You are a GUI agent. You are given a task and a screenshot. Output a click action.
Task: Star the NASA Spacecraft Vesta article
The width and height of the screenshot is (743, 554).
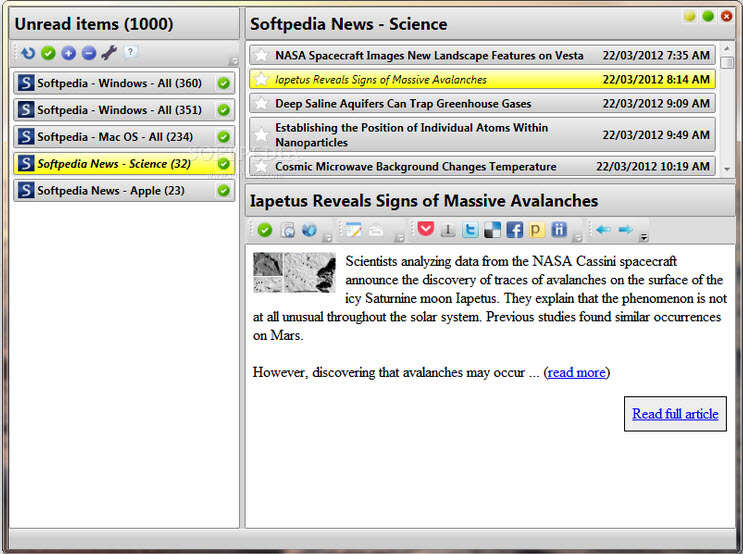pyautogui.click(x=261, y=56)
